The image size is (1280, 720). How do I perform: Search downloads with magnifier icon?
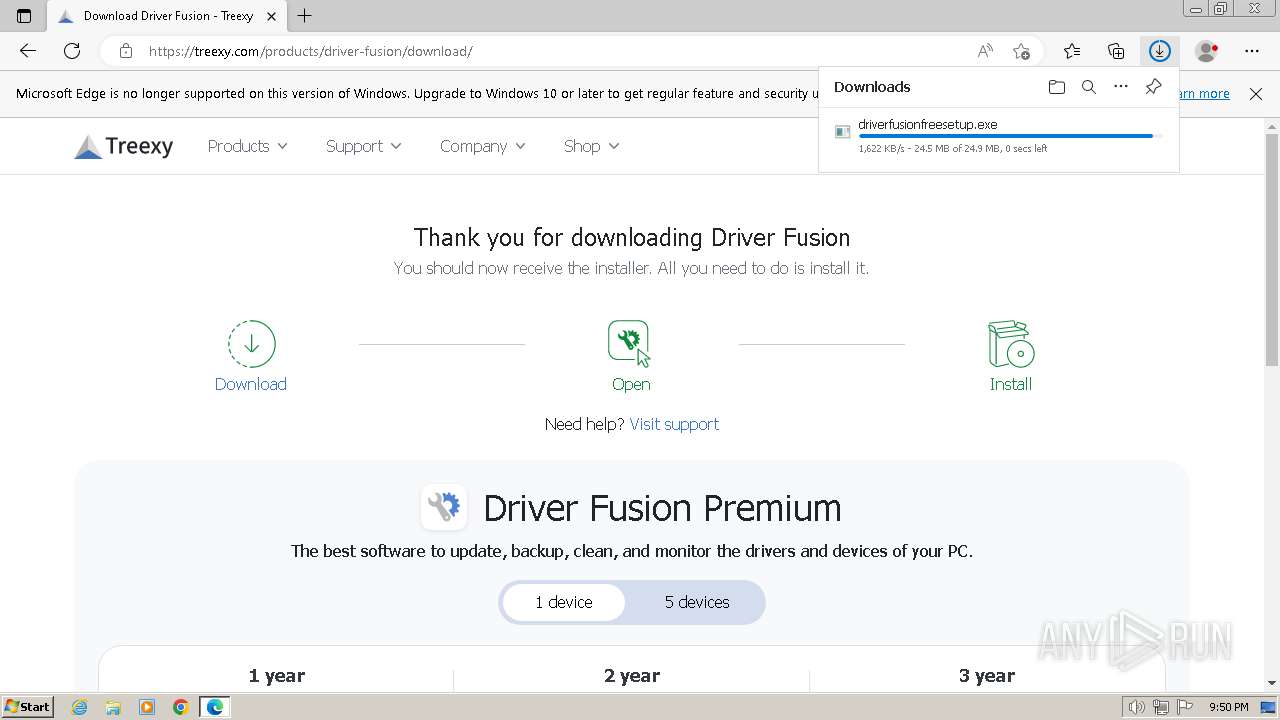[x=1089, y=87]
